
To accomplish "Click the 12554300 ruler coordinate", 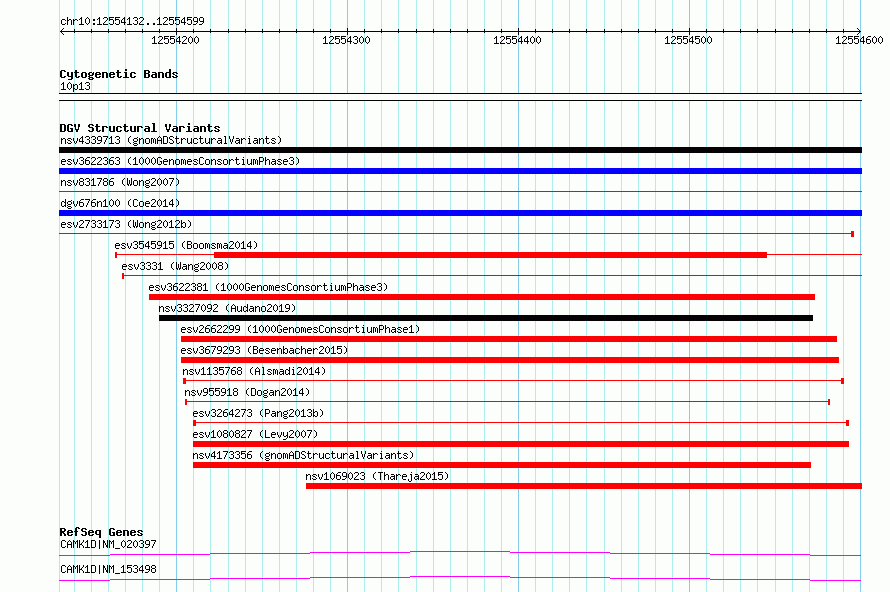I will click(346, 40).
